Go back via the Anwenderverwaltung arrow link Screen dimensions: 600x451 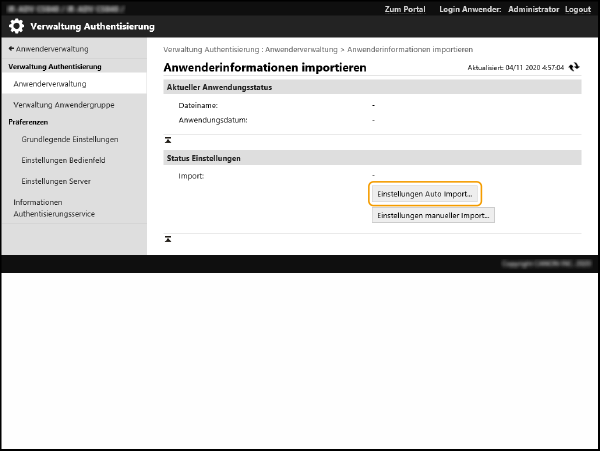click(x=48, y=48)
